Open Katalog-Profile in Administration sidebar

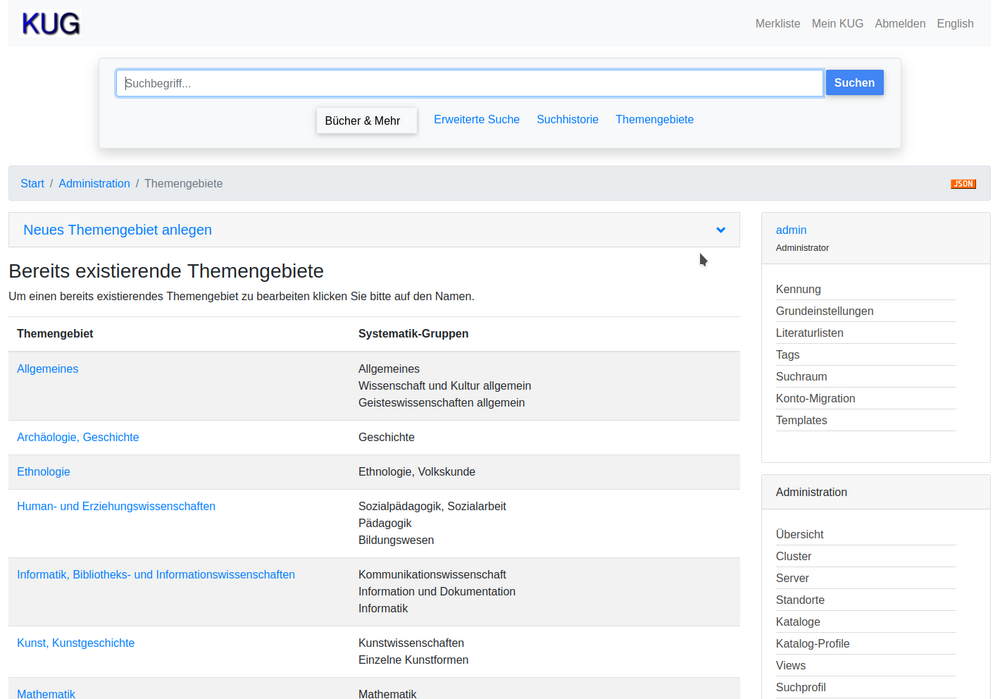click(x=812, y=644)
